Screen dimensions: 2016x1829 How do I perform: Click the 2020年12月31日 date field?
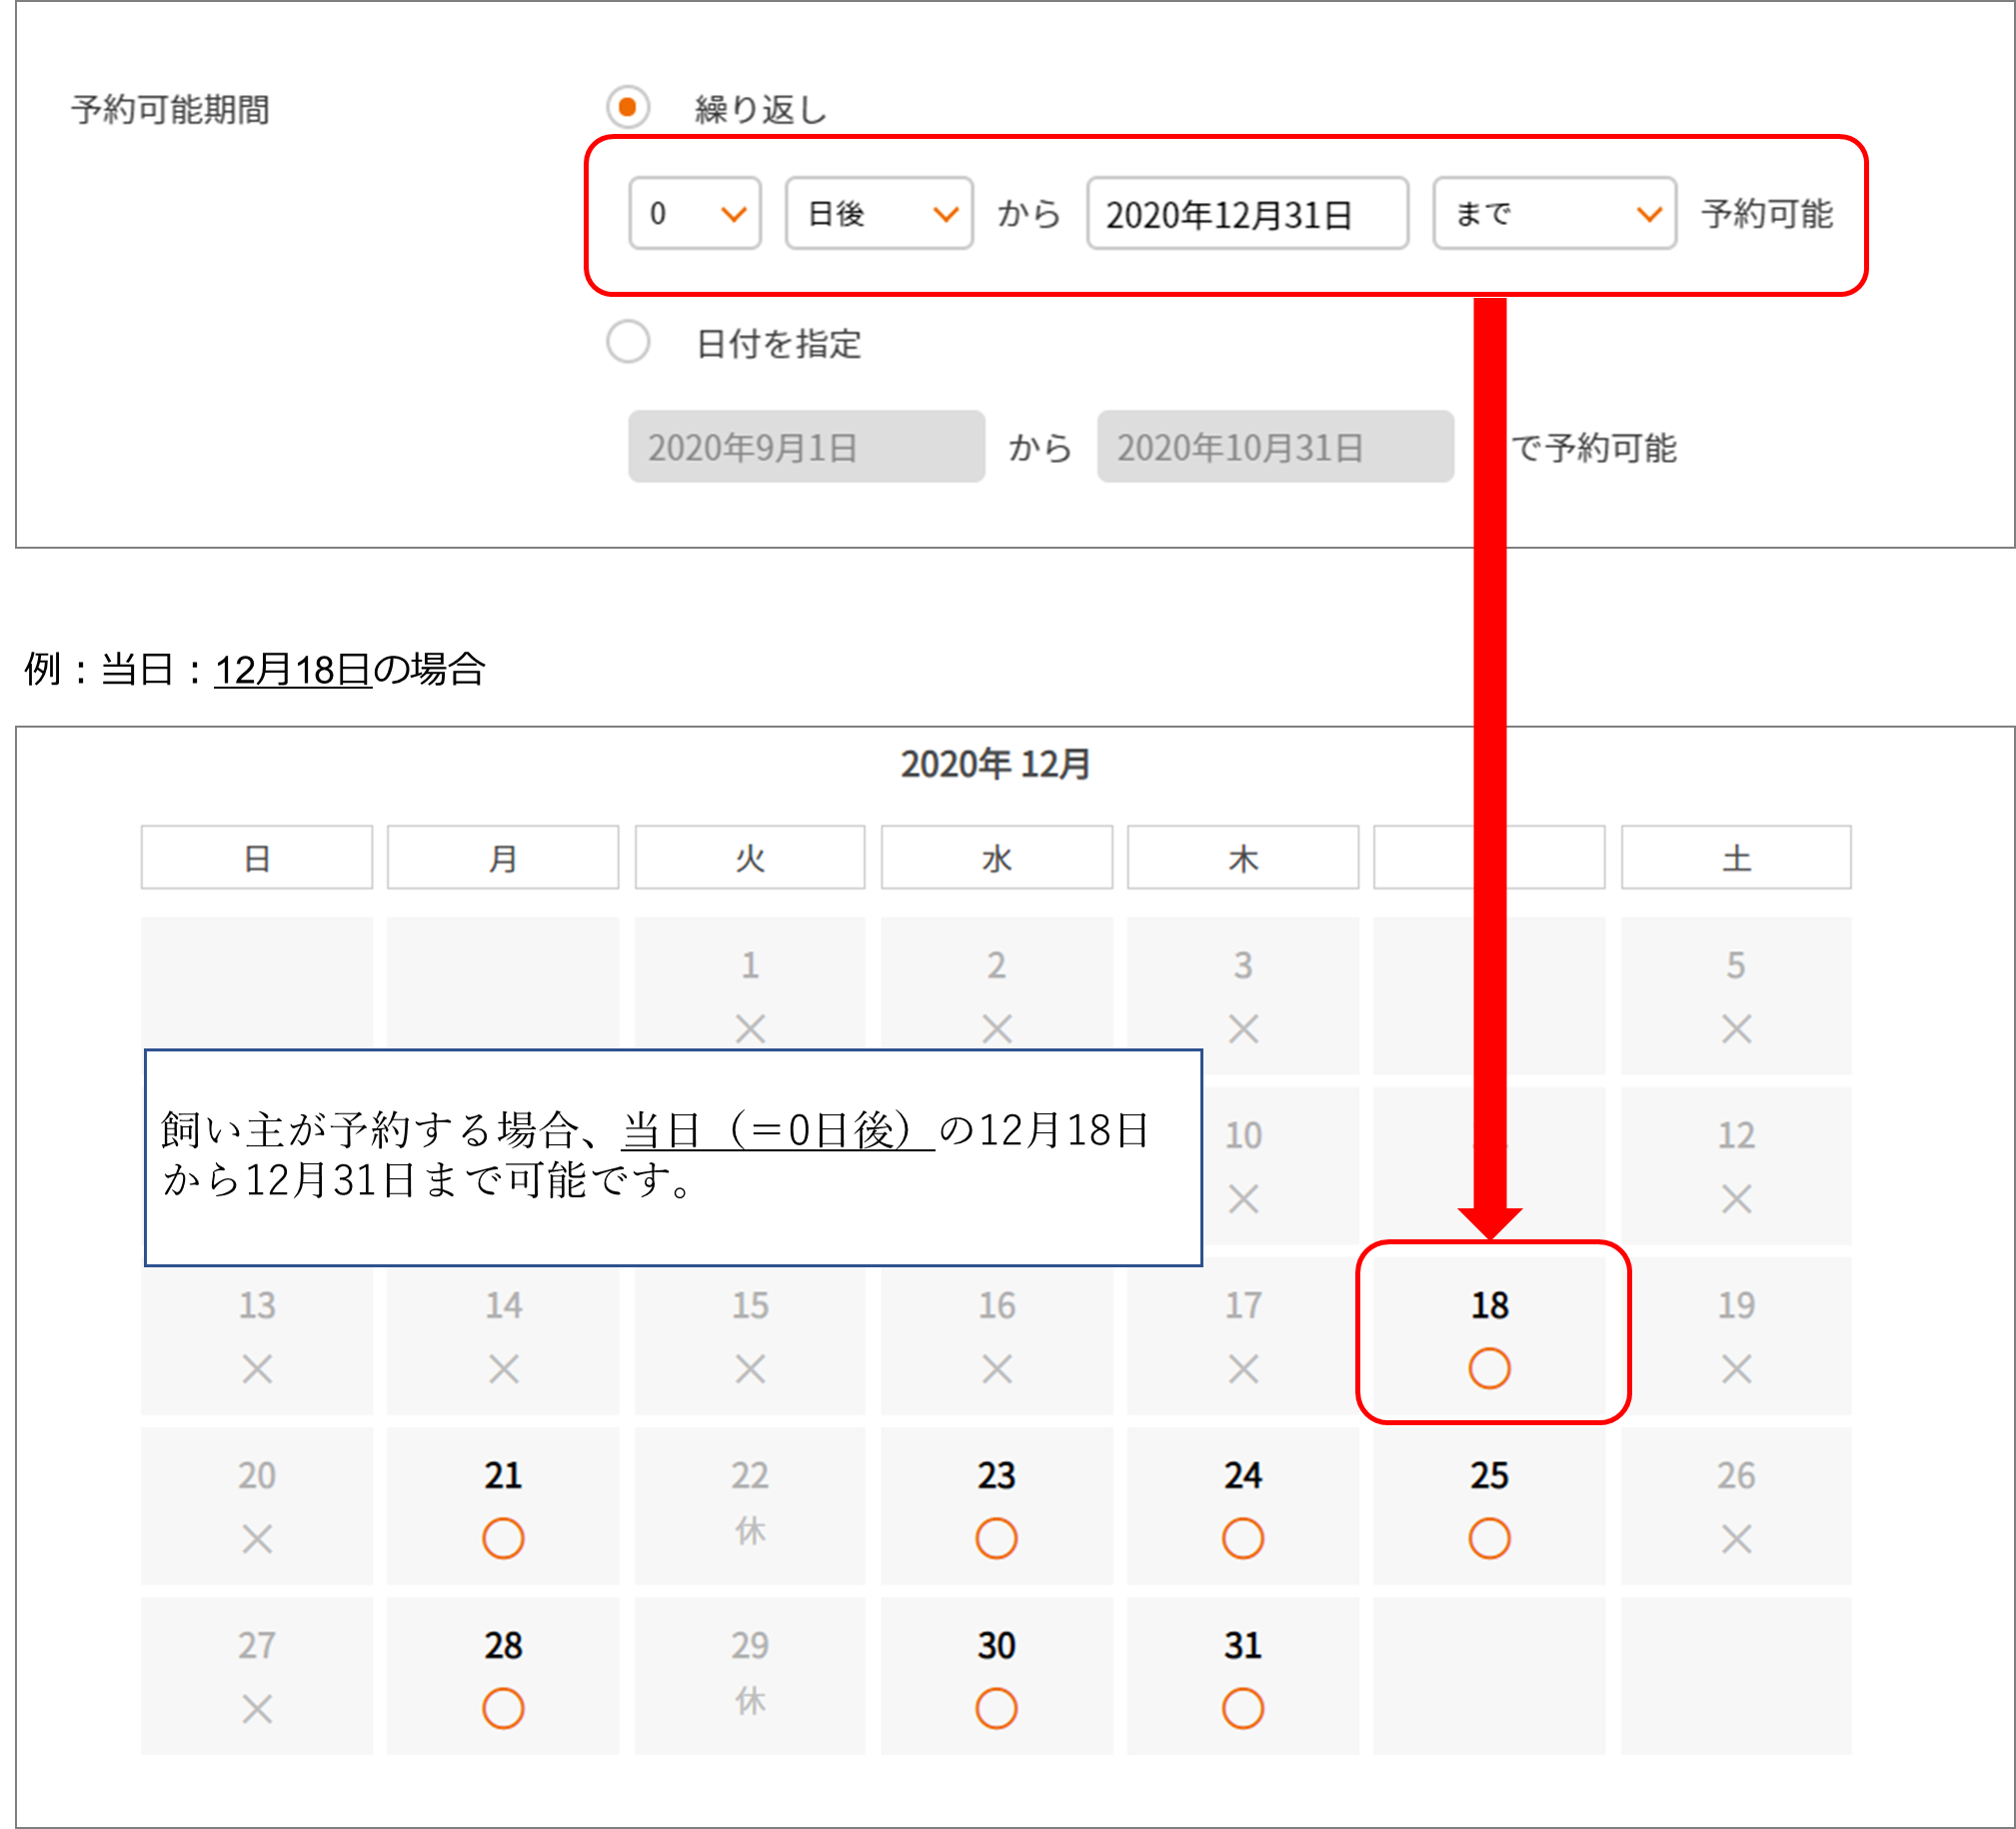pos(1247,213)
